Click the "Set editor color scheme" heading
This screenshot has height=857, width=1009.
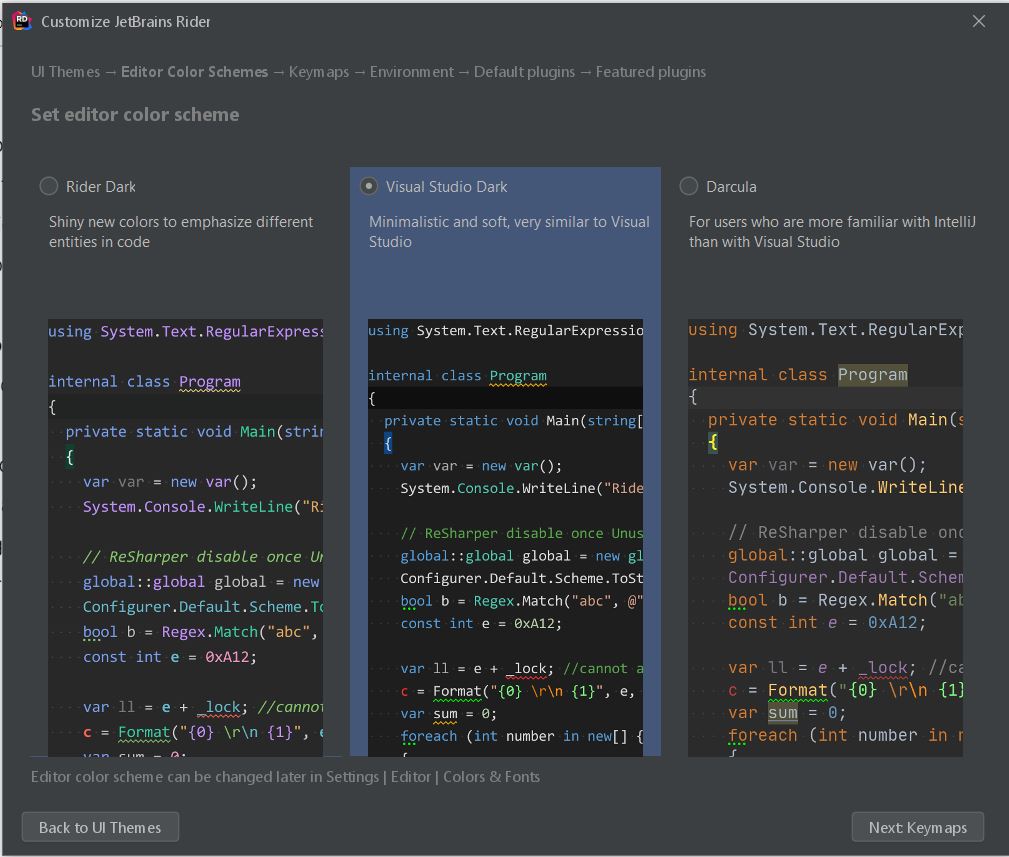pyautogui.click(x=135, y=114)
